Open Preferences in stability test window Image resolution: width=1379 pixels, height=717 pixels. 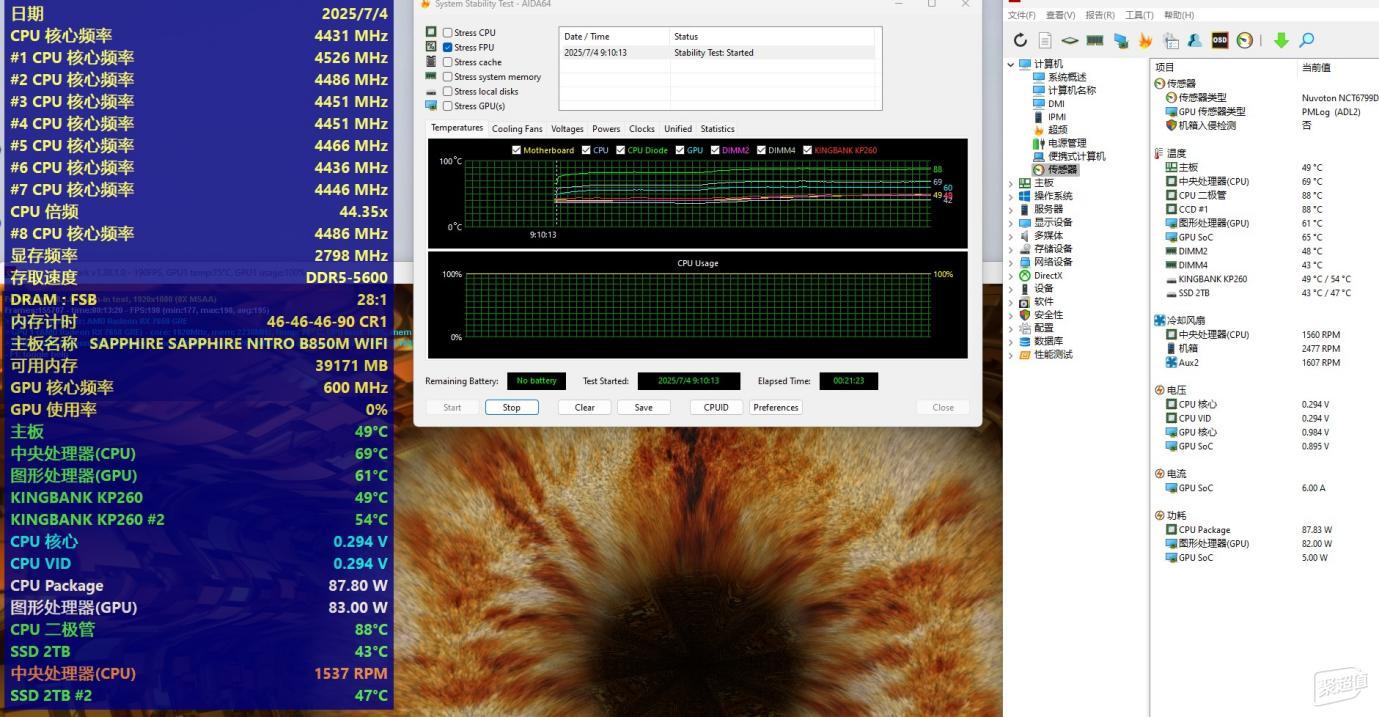(776, 407)
